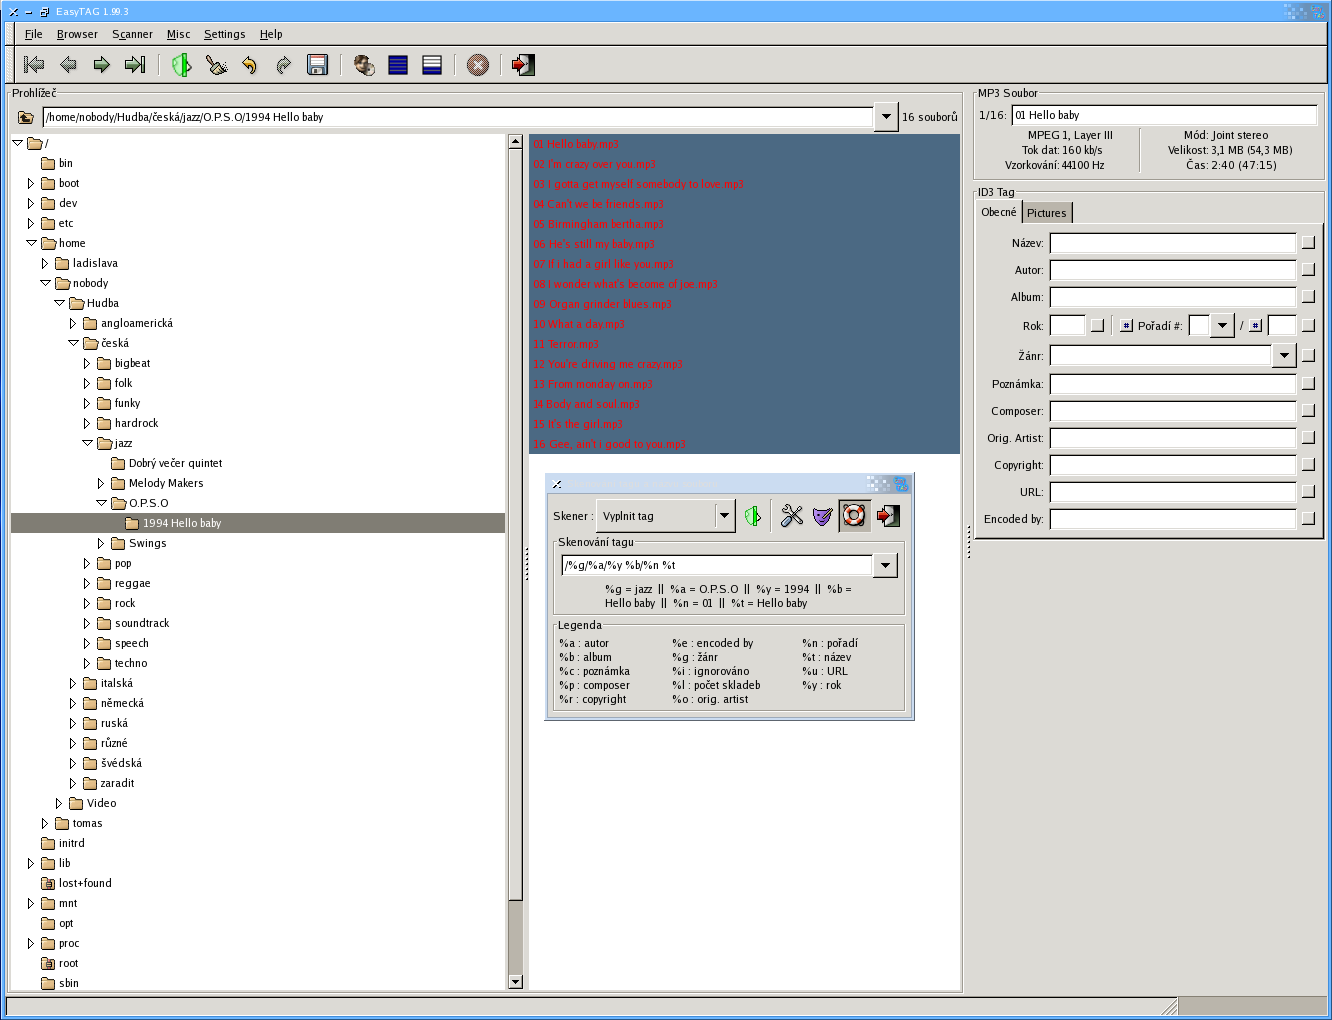
Task: Expand the boot folder in tree
Action: pyautogui.click(x=31, y=183)
